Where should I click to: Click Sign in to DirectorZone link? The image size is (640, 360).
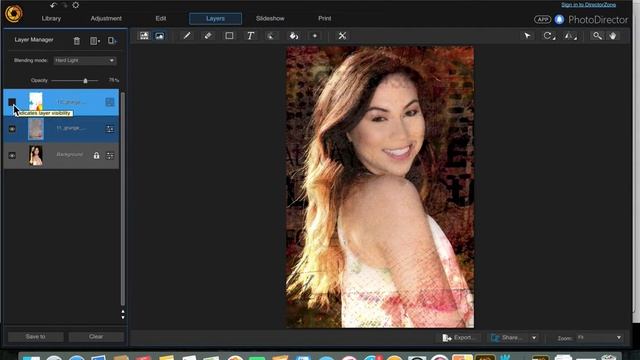[589, 5]
